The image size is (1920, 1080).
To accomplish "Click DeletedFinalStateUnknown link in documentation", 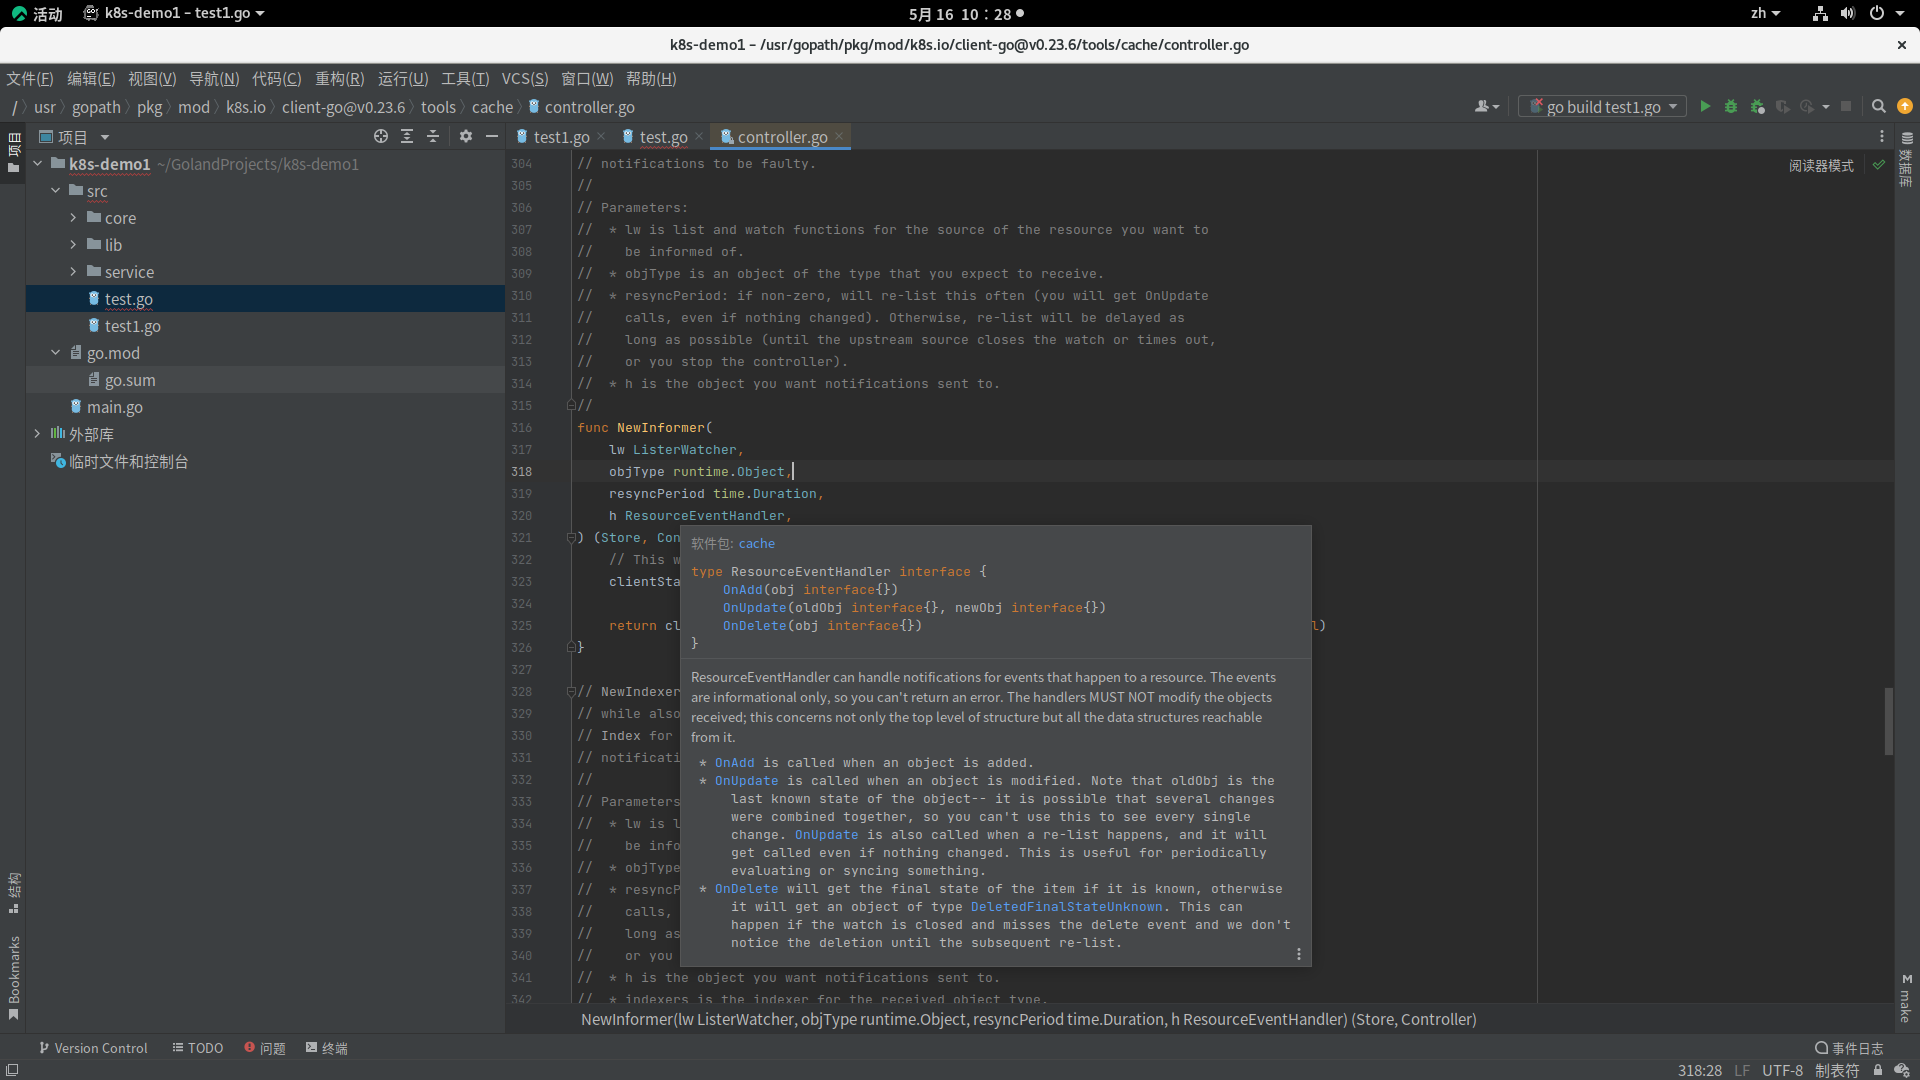I will click(x=1067, y=907).
